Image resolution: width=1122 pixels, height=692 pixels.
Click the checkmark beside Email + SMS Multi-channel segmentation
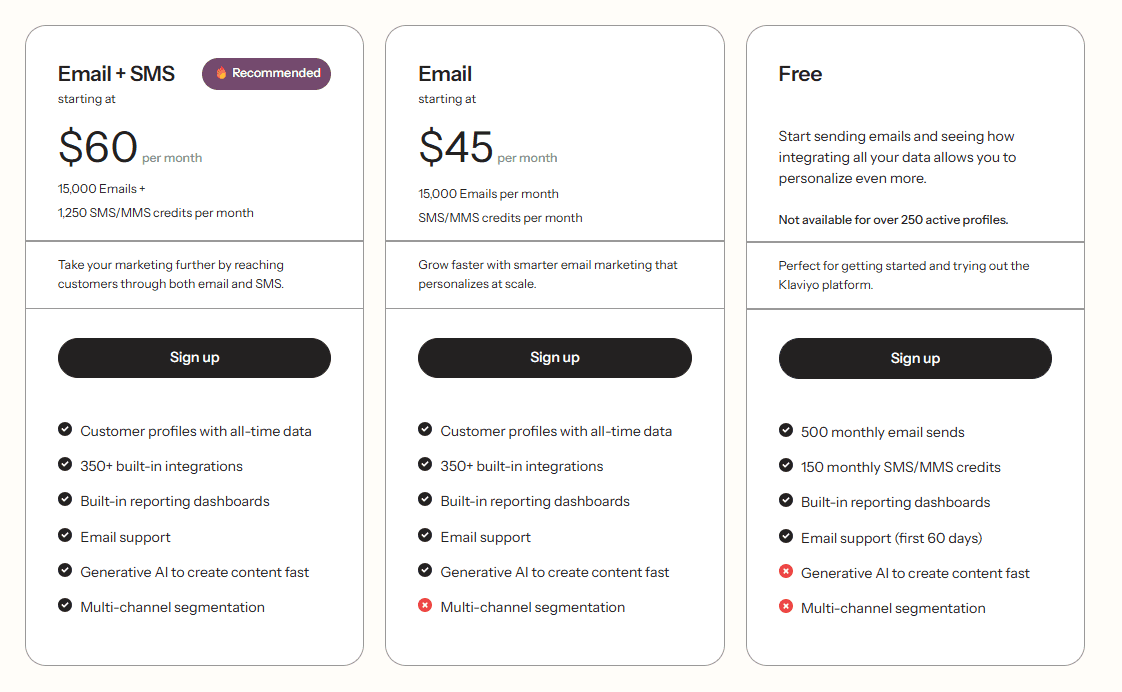pyautogui.click(x=65, y=605)
